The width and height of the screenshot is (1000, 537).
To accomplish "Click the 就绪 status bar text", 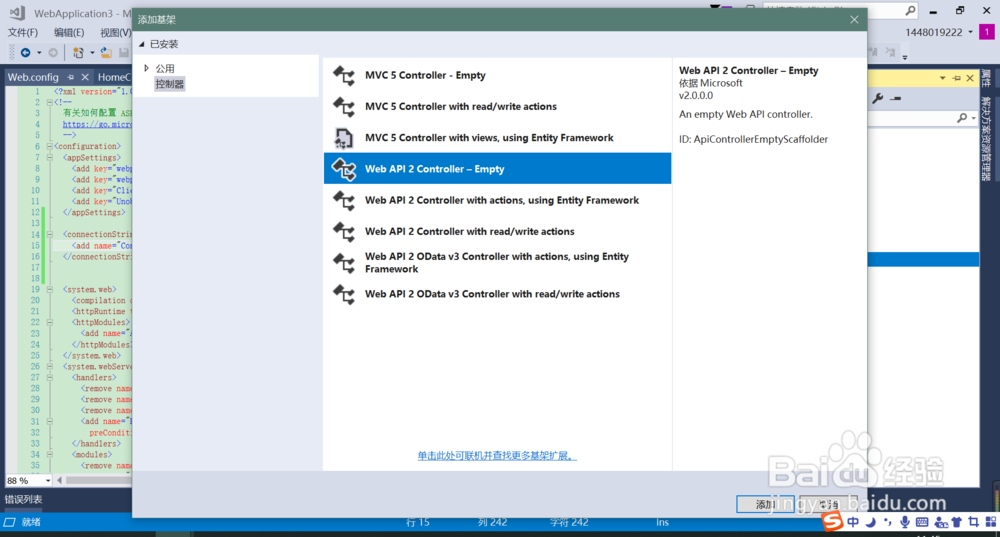I will [x=31, y=522].
